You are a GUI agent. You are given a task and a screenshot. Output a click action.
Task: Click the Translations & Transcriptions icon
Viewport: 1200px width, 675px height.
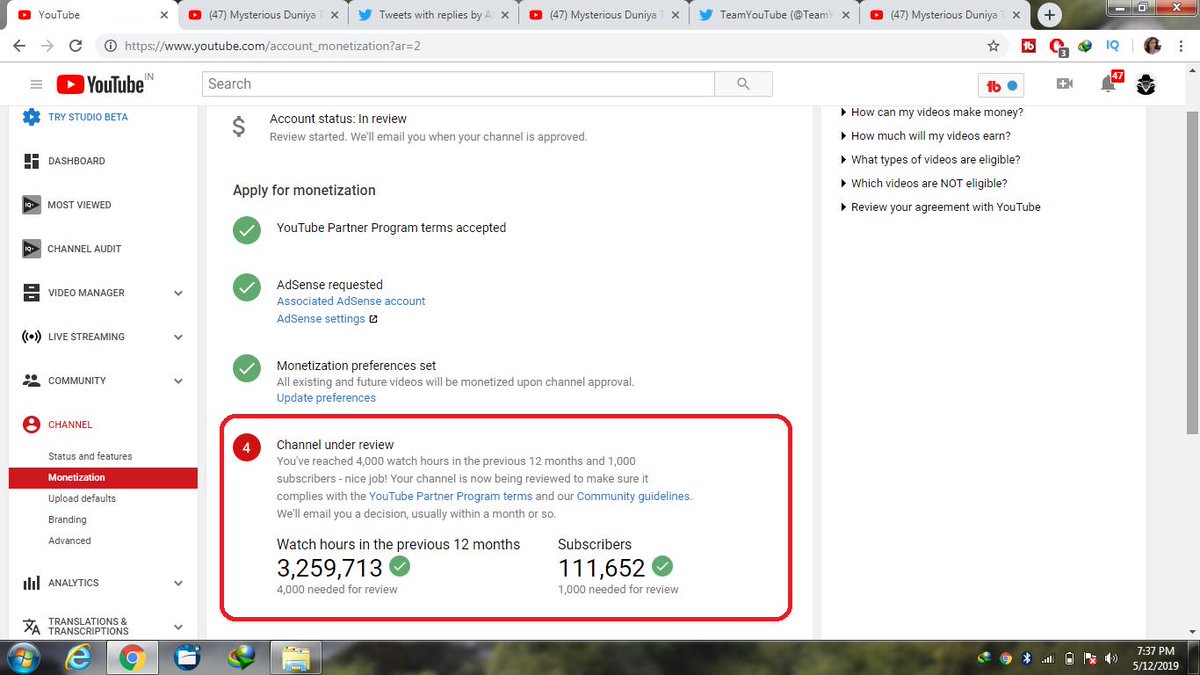point(31,627)
